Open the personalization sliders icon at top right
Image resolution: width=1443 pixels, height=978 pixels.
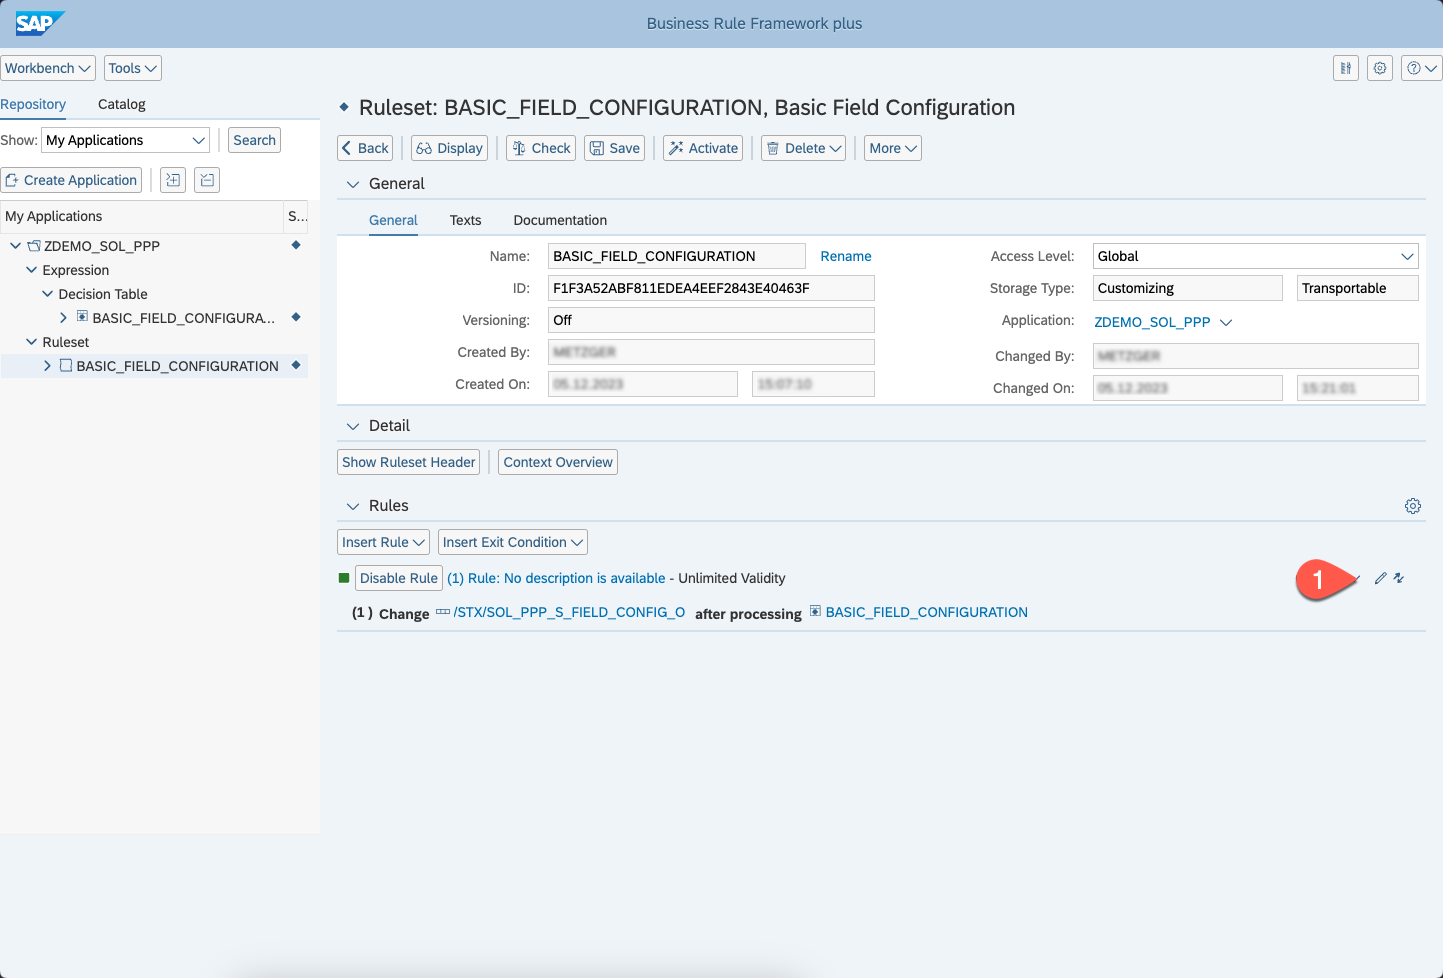pos(1346,68)
